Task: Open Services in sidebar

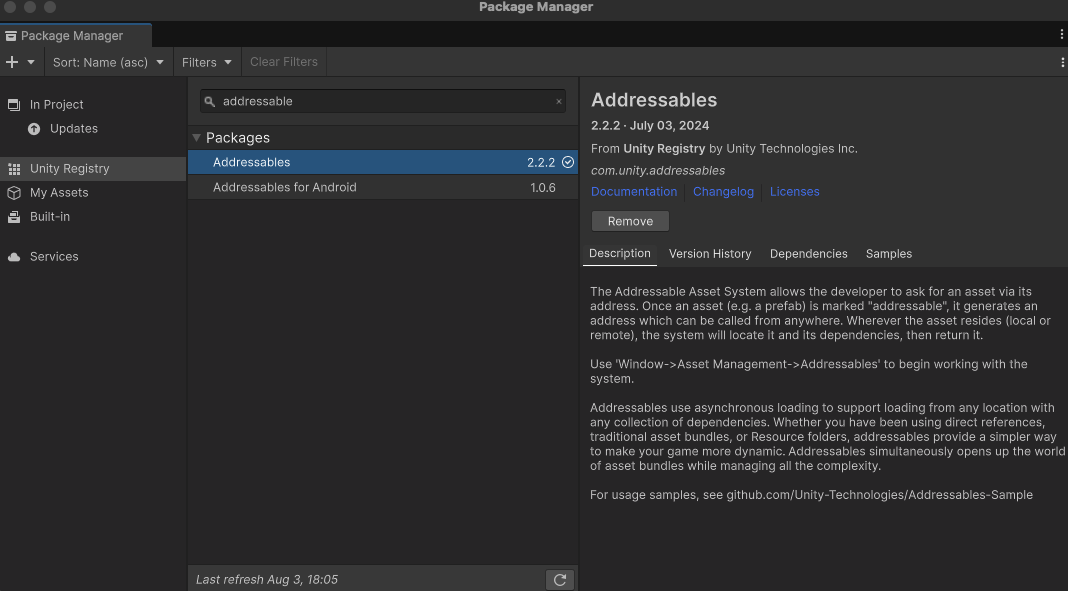Action: tap(54, 257)
